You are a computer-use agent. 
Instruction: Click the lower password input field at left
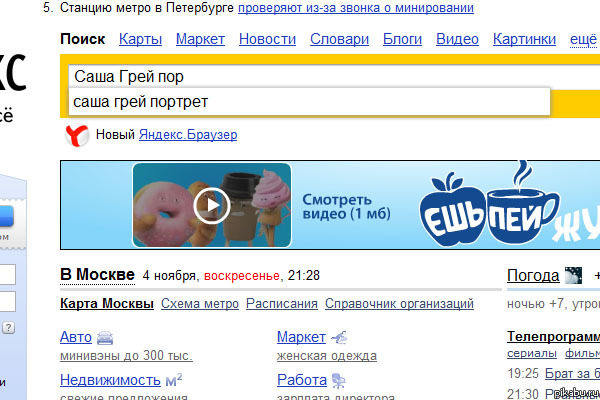point(7,302)
